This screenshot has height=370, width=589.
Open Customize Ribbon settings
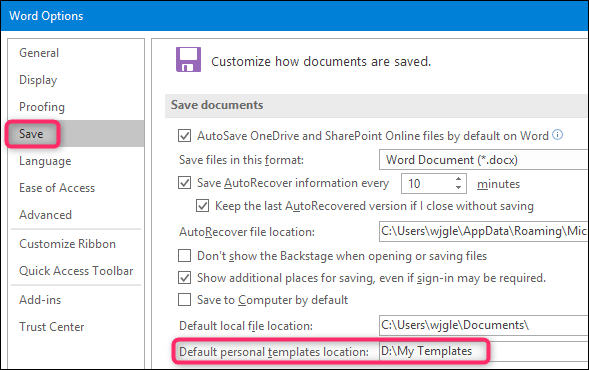click(68, 244)
